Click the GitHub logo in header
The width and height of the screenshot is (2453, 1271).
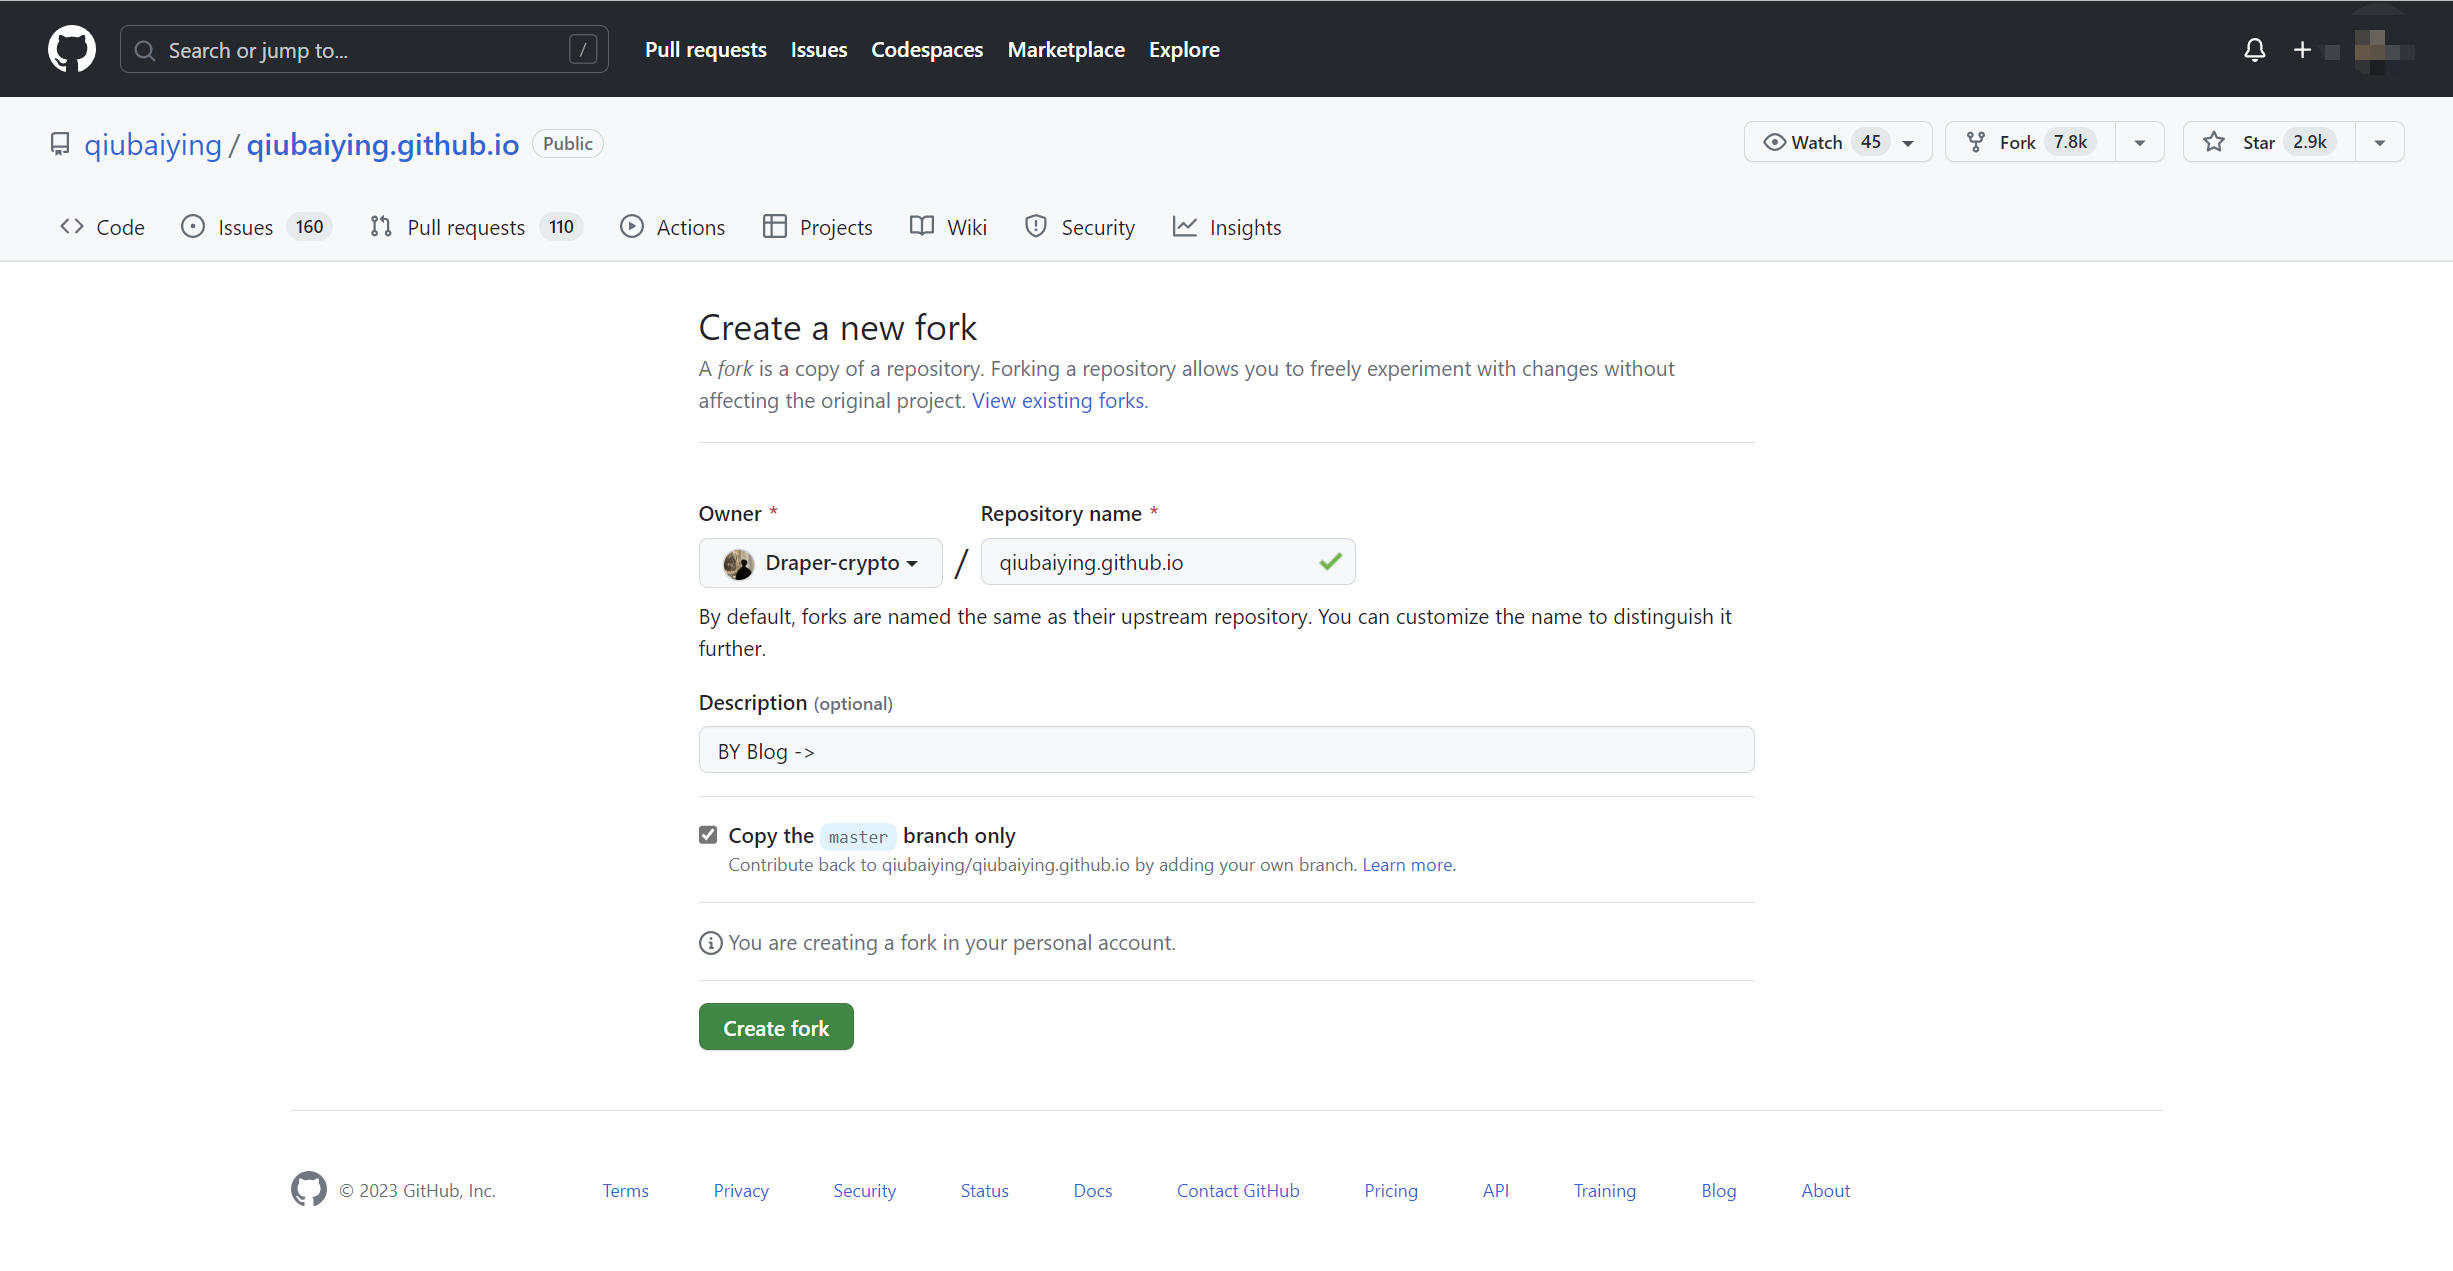click(x=71, y=49)
